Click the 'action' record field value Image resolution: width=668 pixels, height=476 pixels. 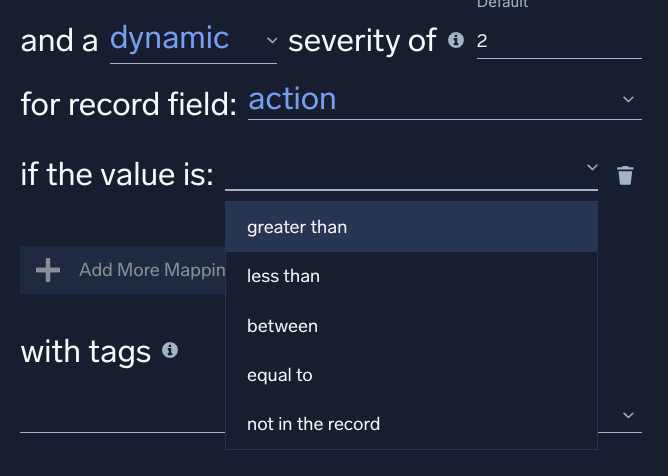pyautogui.click(x=292, y=99)
